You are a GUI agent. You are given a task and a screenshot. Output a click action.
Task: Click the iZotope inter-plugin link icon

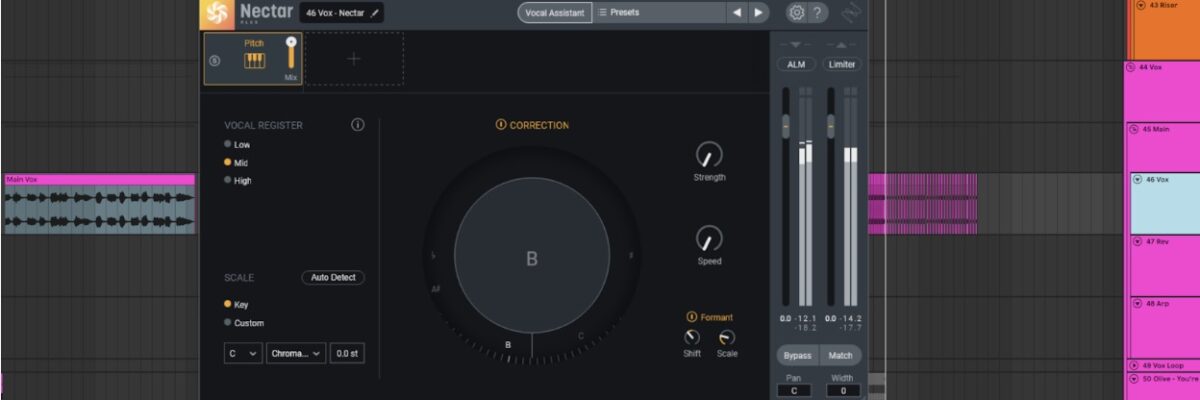click(852, 13)
